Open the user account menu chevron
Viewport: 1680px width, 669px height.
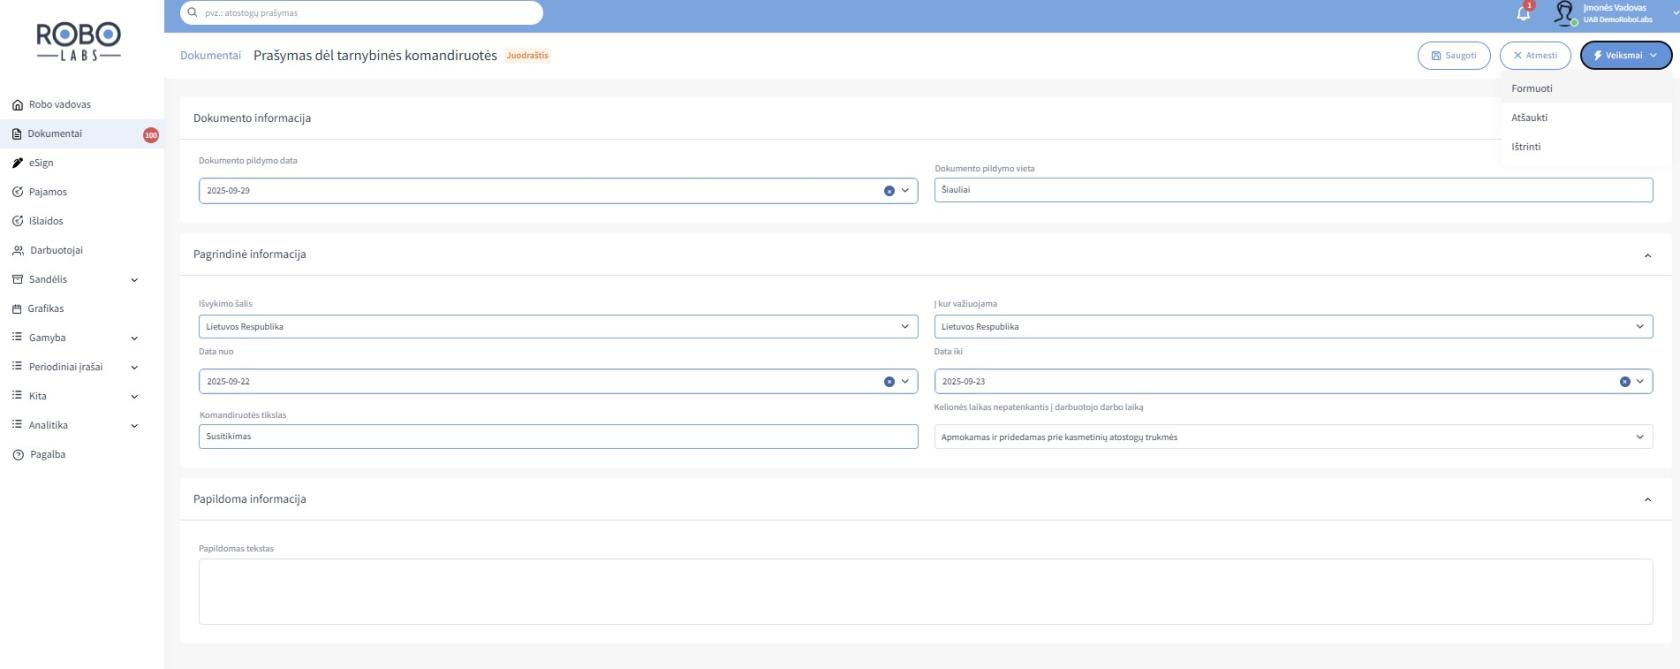[1675, 13]
